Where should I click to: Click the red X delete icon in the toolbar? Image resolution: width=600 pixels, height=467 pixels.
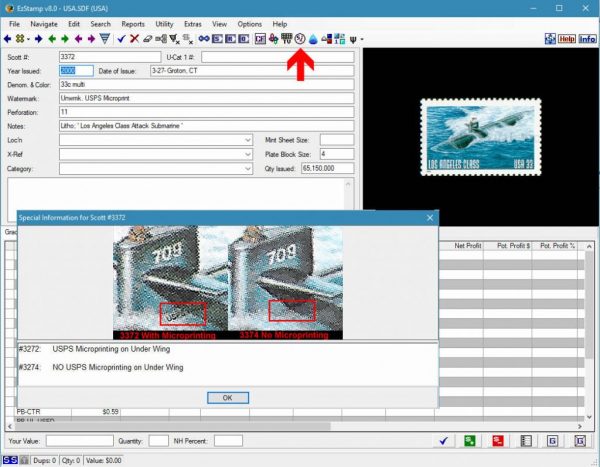134,38
